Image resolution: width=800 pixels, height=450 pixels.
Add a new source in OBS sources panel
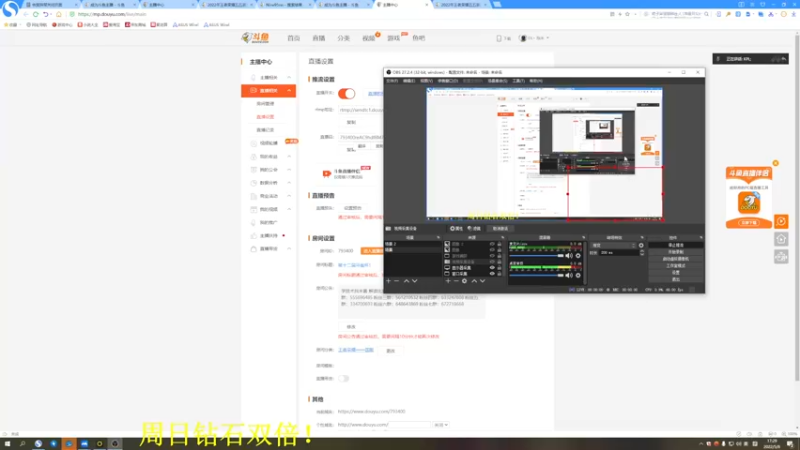coord(448,281)
